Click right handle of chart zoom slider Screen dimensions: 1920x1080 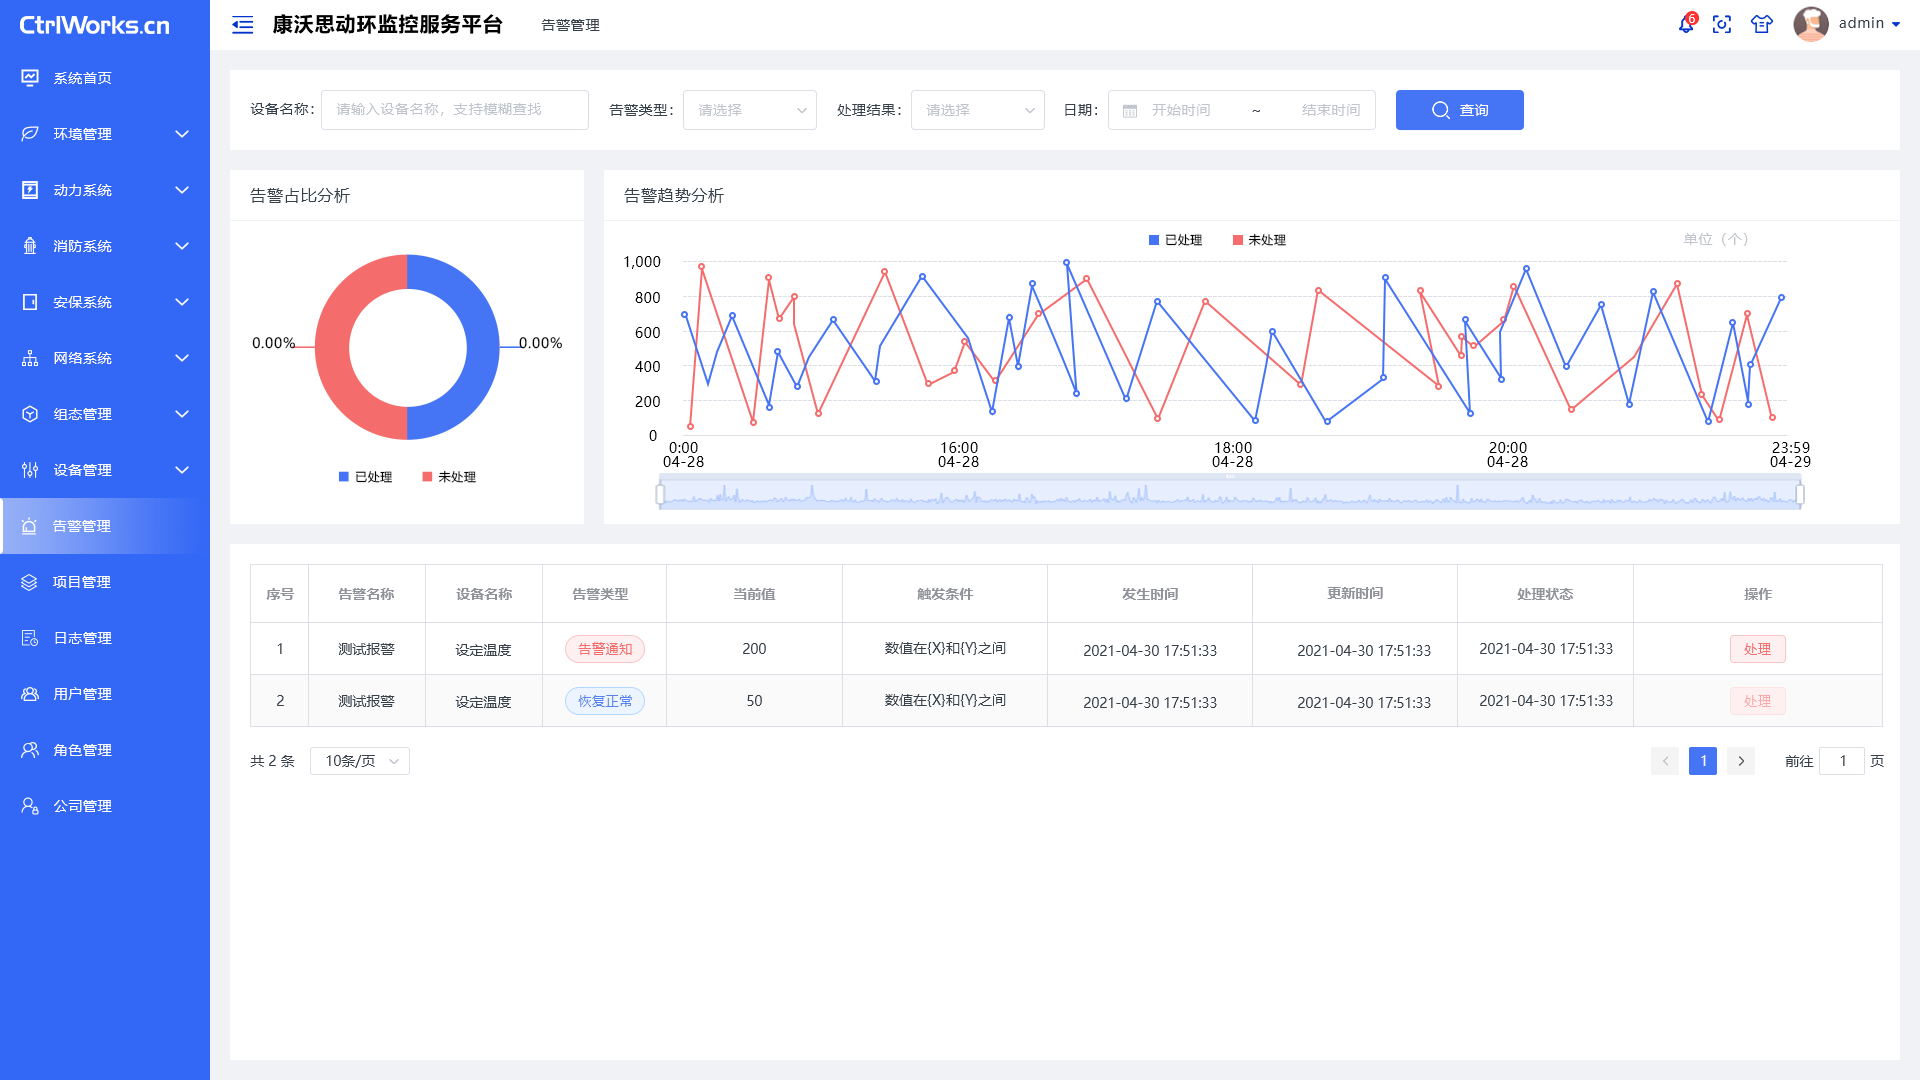coord(1800,494)
